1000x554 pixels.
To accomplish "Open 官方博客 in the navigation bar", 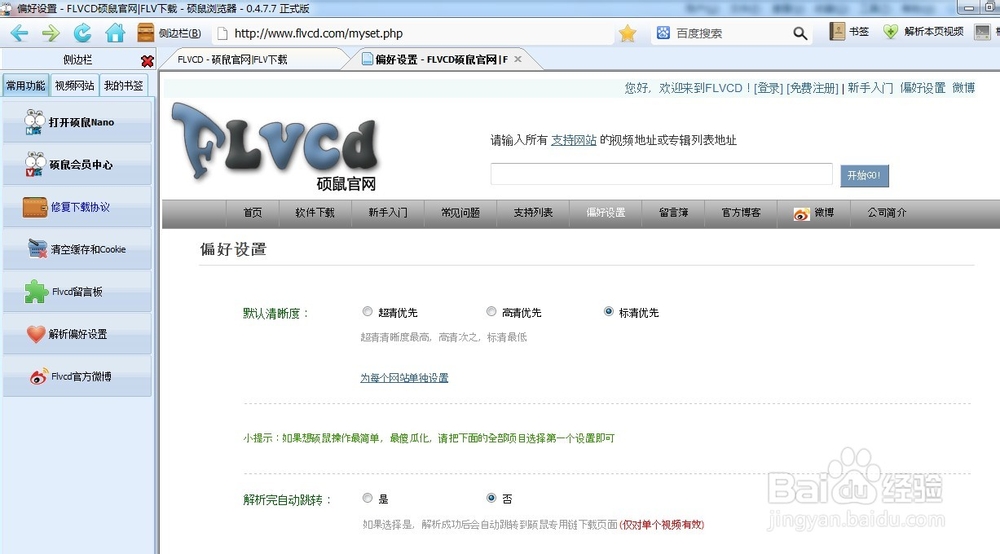I will pos(741,212).
